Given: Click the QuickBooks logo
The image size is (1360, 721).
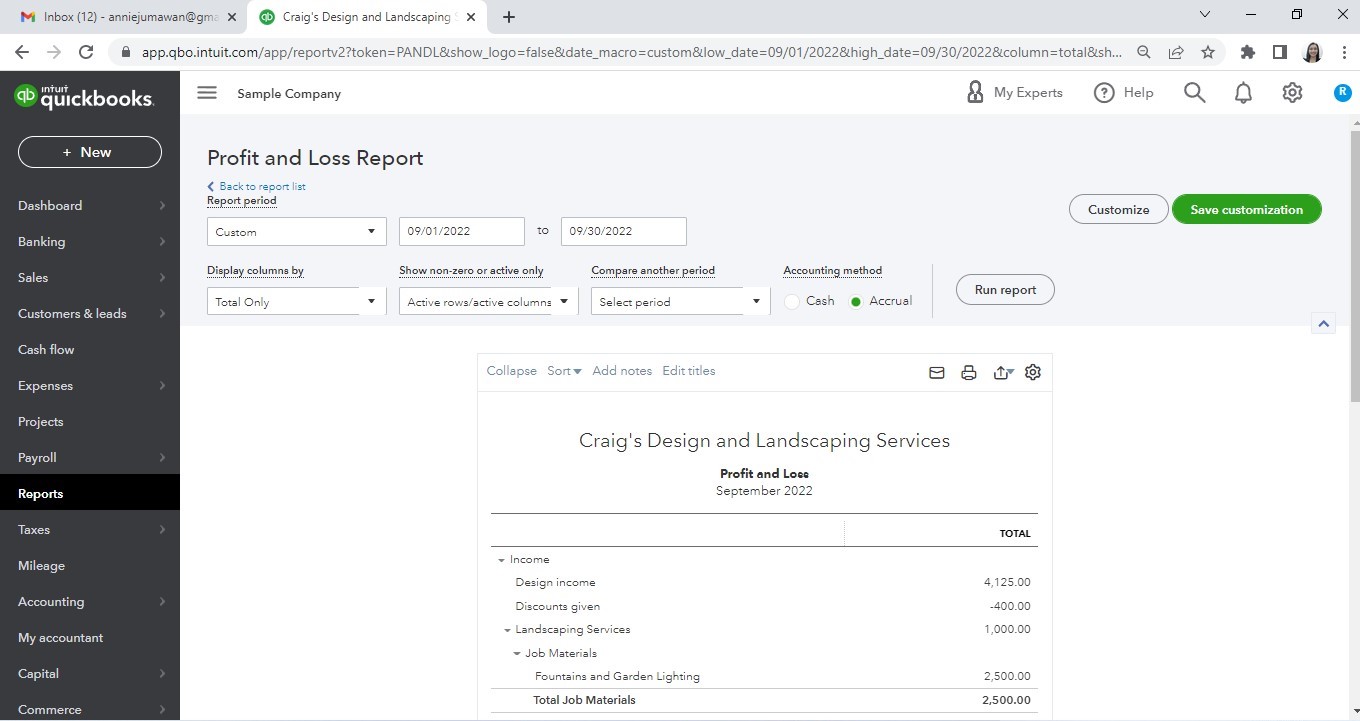Looking at the screenshot, I should pyautogui.click(x=84, y=97).
